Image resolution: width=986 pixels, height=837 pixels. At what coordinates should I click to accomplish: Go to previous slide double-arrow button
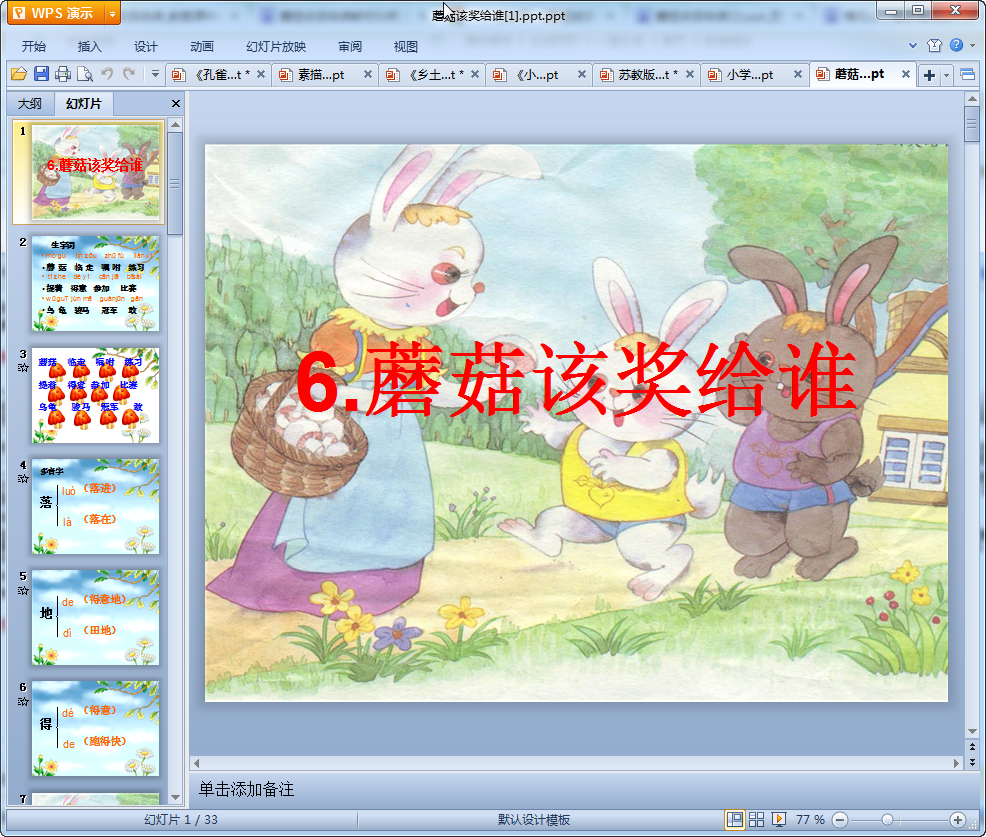coord(972,747)
